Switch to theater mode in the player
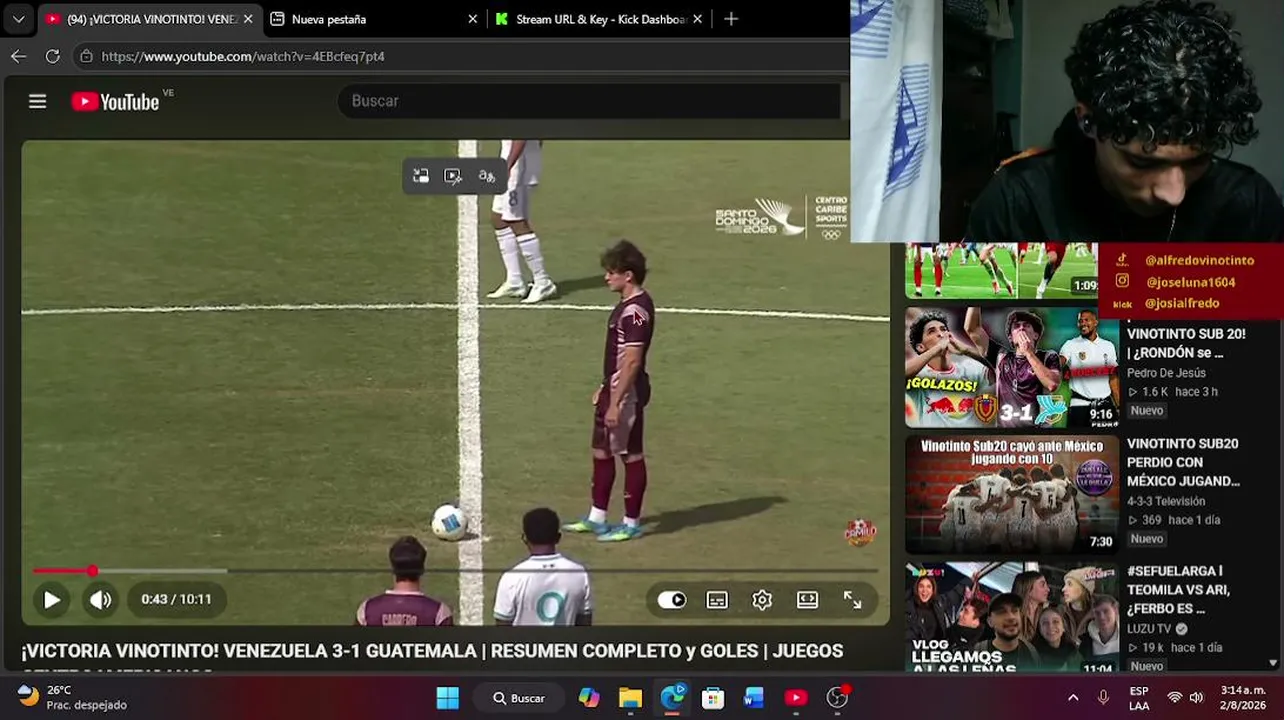The width and height of the screenshot is (1284, 720). point(807,600)
